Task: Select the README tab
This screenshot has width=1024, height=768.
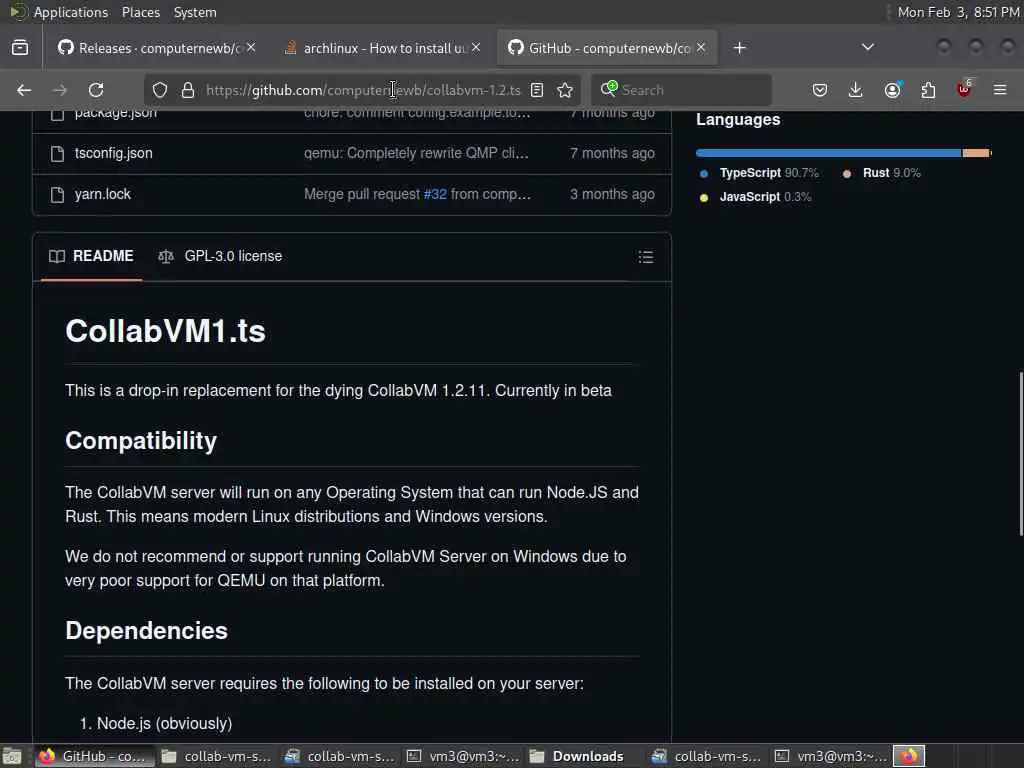Action: pos(91,256)
